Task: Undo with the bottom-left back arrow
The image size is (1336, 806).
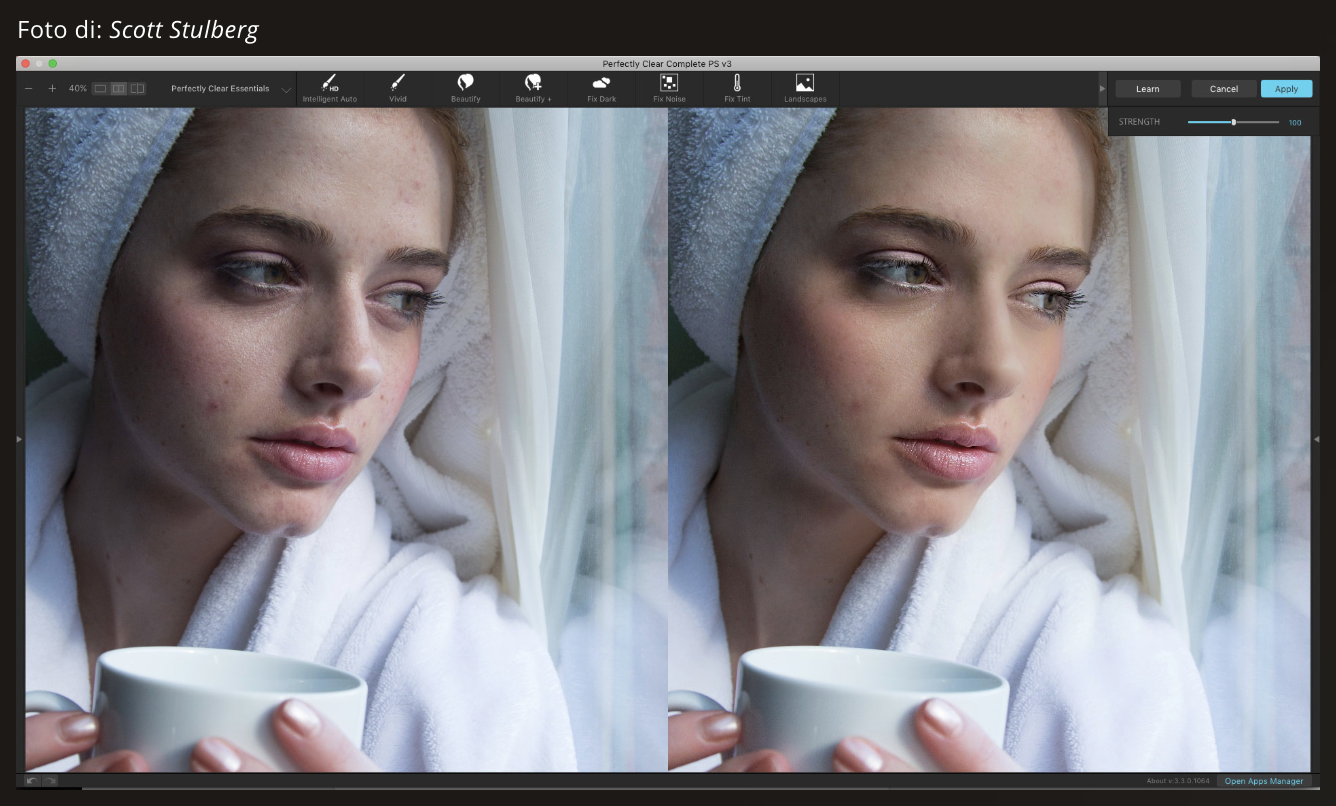Action: point(32,780)
